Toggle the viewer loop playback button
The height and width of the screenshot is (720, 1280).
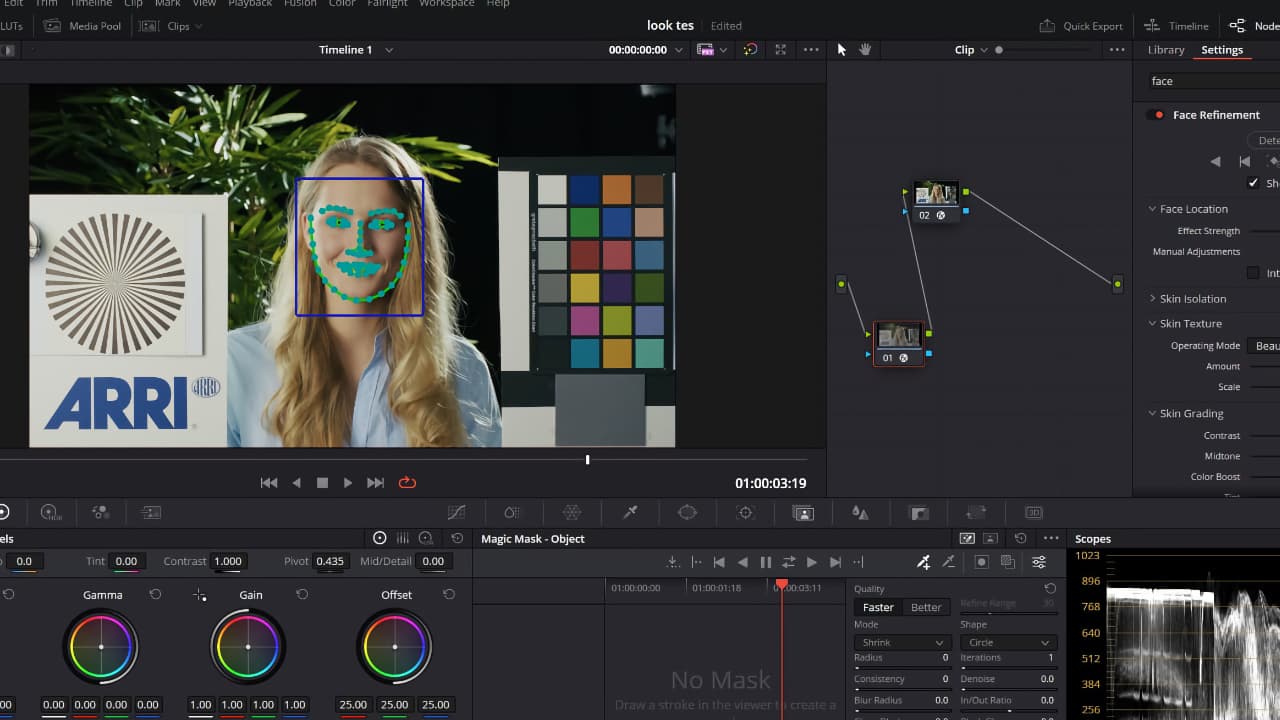[407, 482]
